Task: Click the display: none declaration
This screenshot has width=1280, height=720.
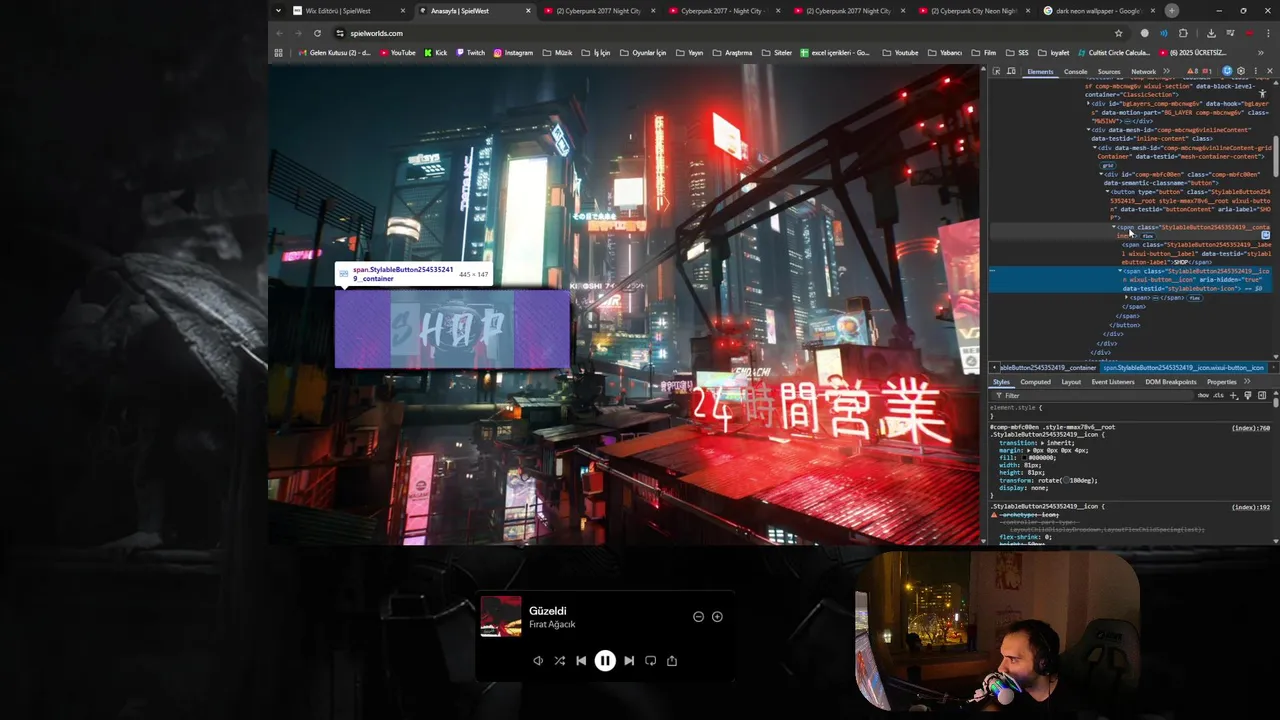Action: pos(1024,488)
